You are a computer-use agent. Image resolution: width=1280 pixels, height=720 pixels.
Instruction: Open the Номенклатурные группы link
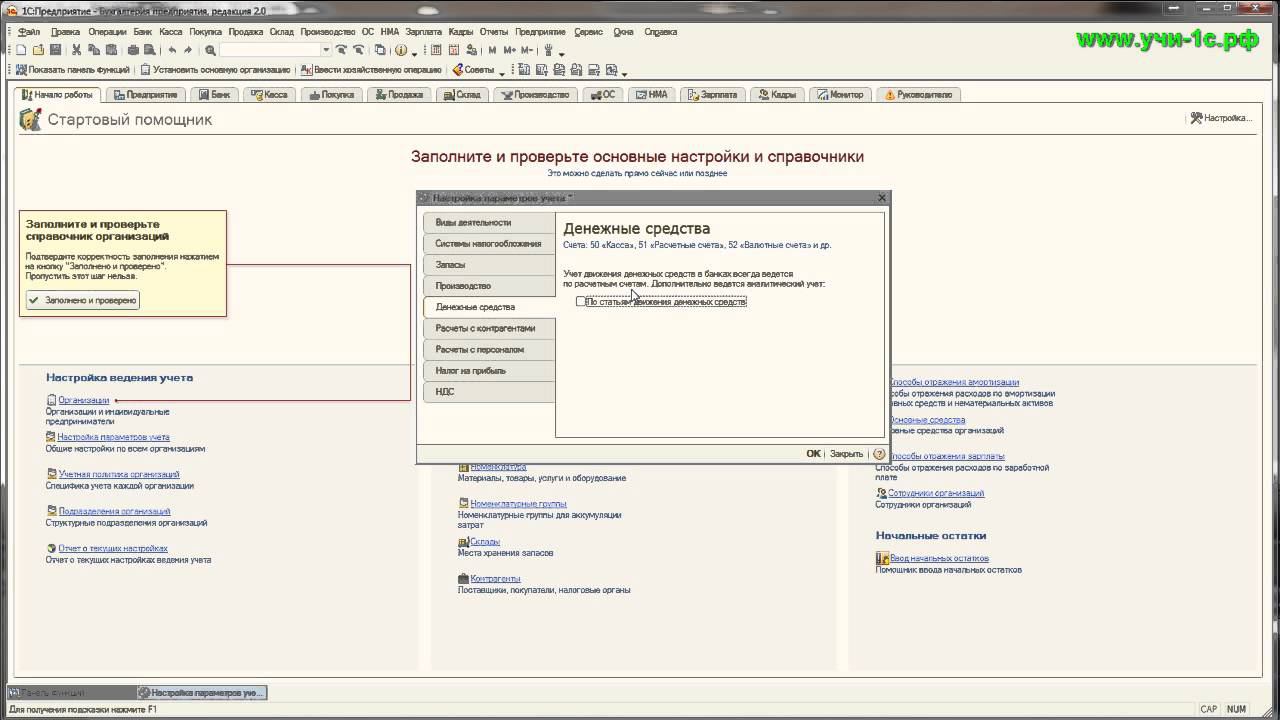click(518, 504)
